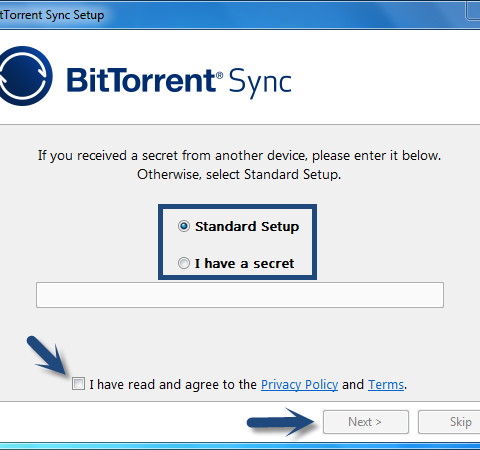480x450 pixels.
Task: Click the BitTorrent Sync Setup title bar
Action: pos(233,15)
